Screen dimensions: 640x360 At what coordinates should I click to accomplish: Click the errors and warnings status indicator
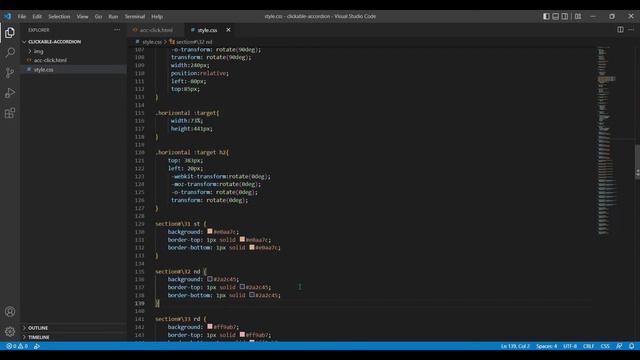(x=17, y=346)
